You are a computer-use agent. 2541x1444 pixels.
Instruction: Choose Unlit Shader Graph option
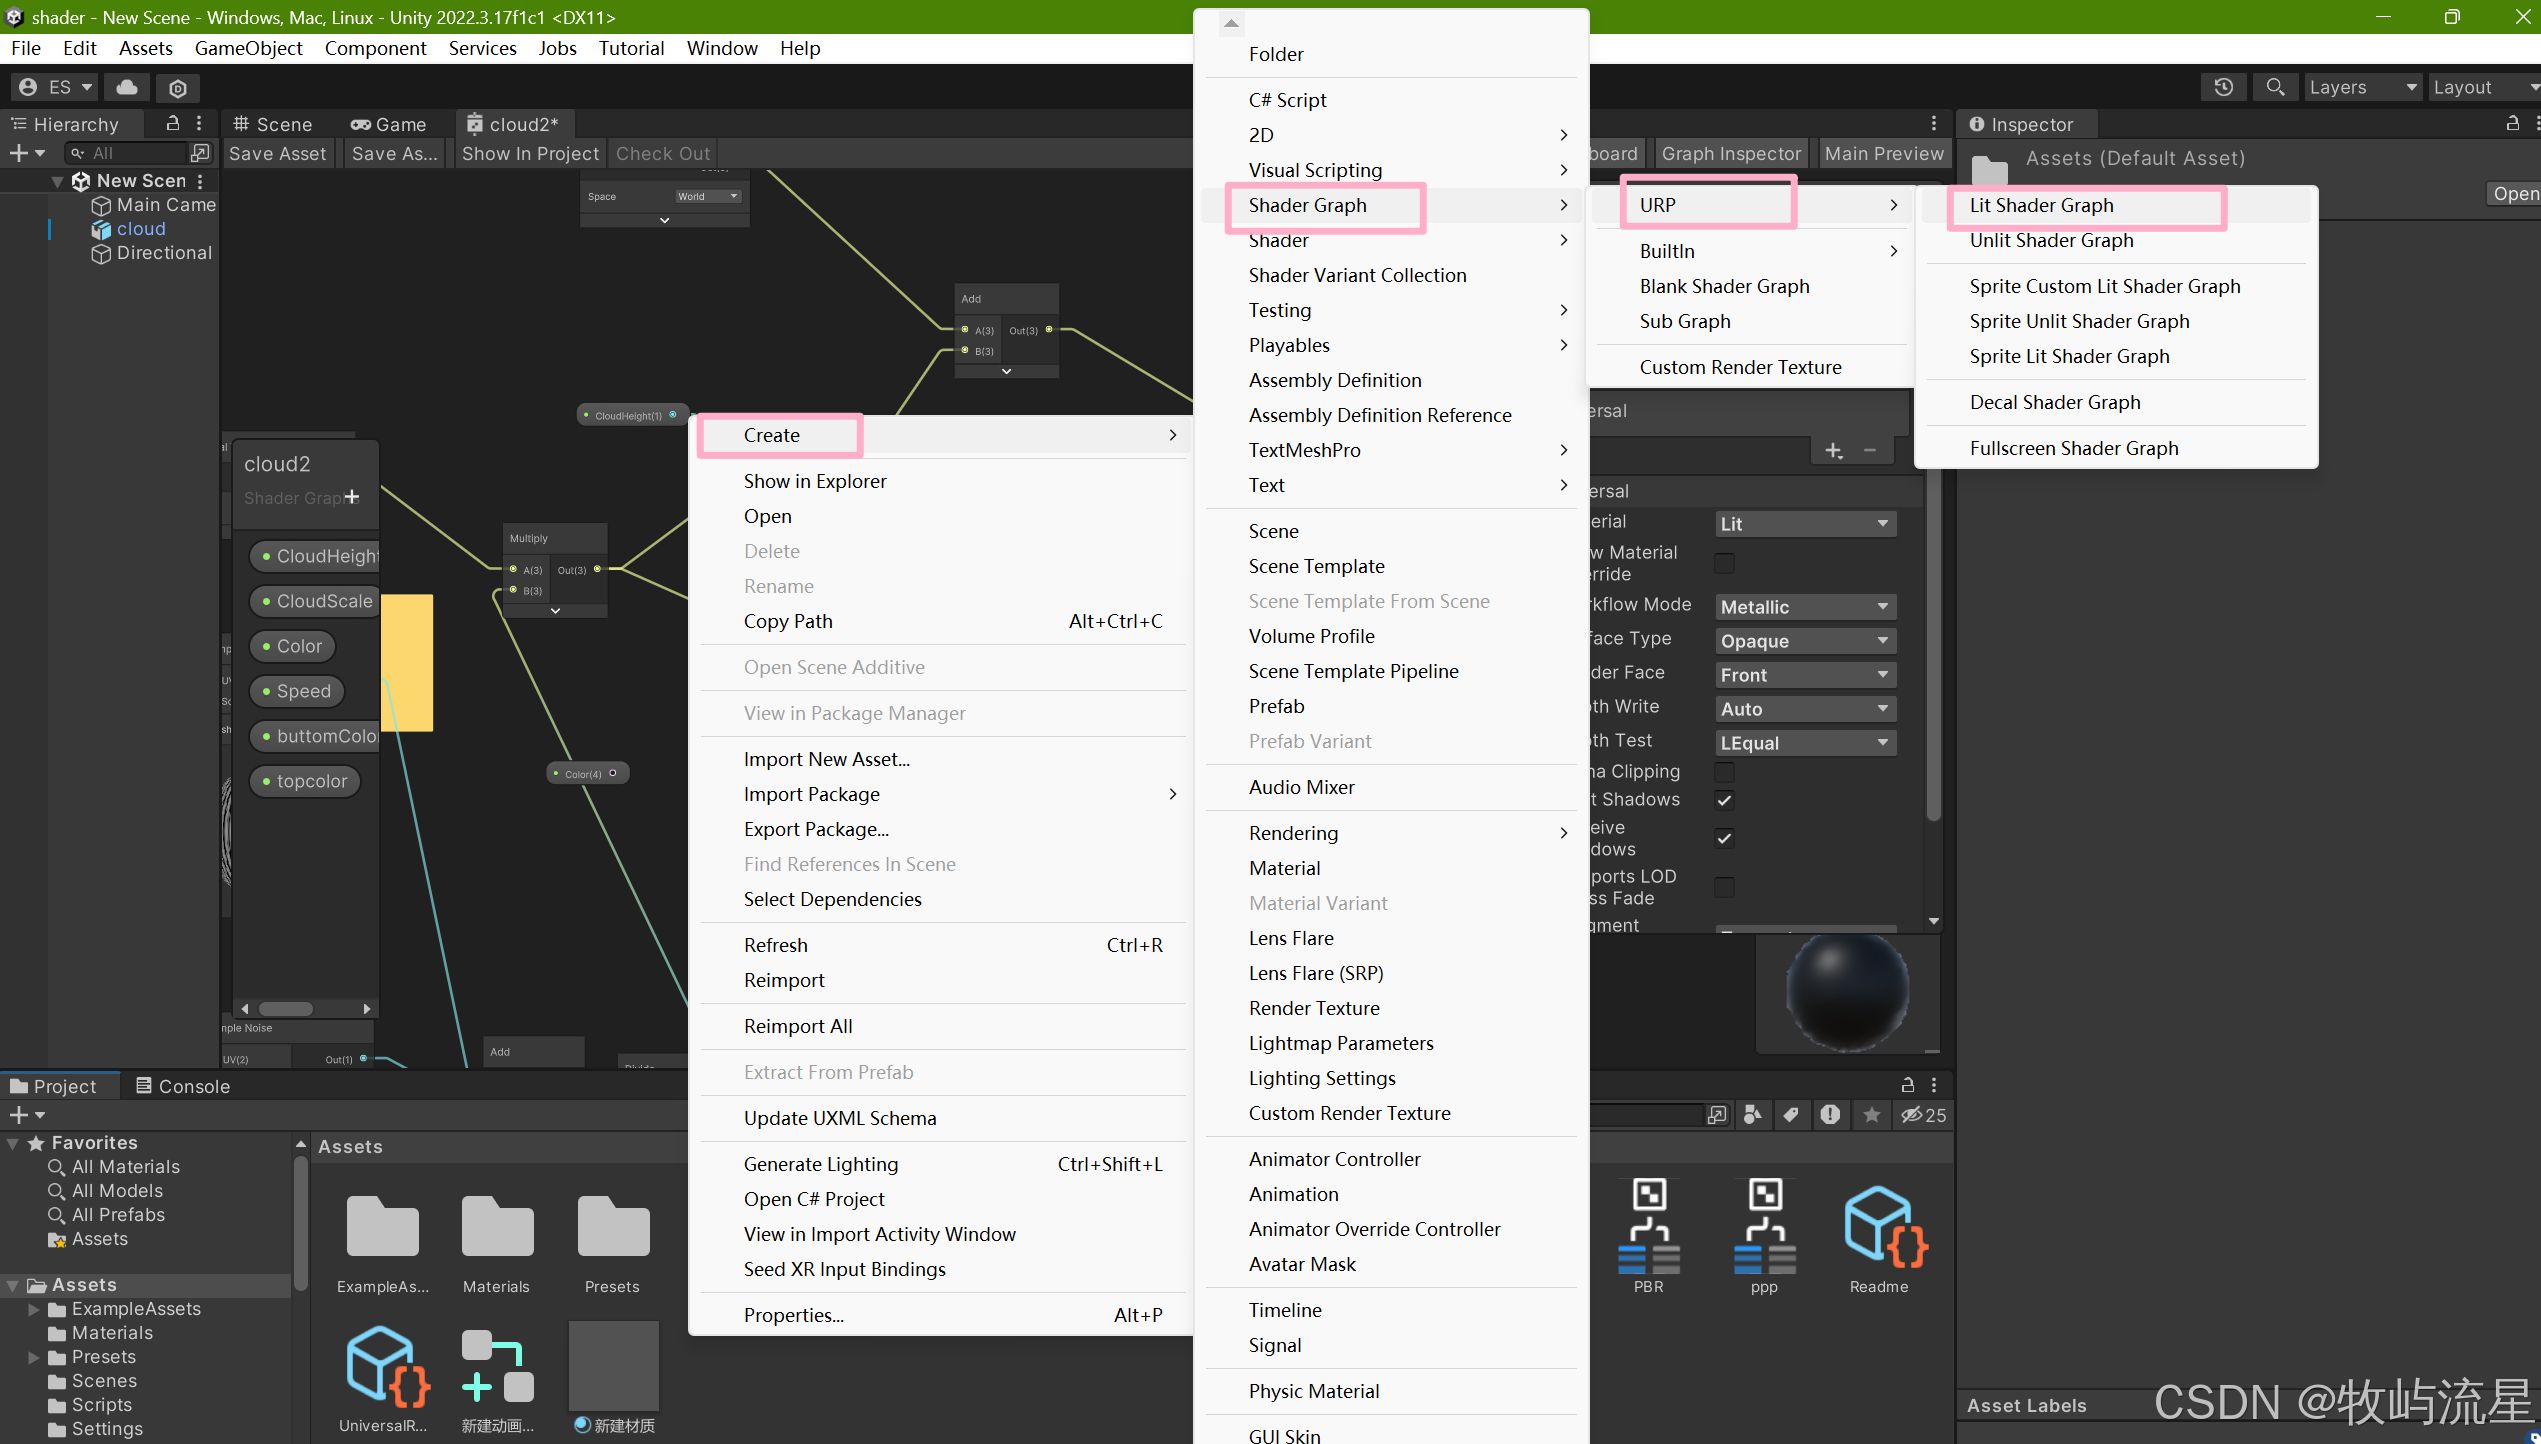point(2051,240)
